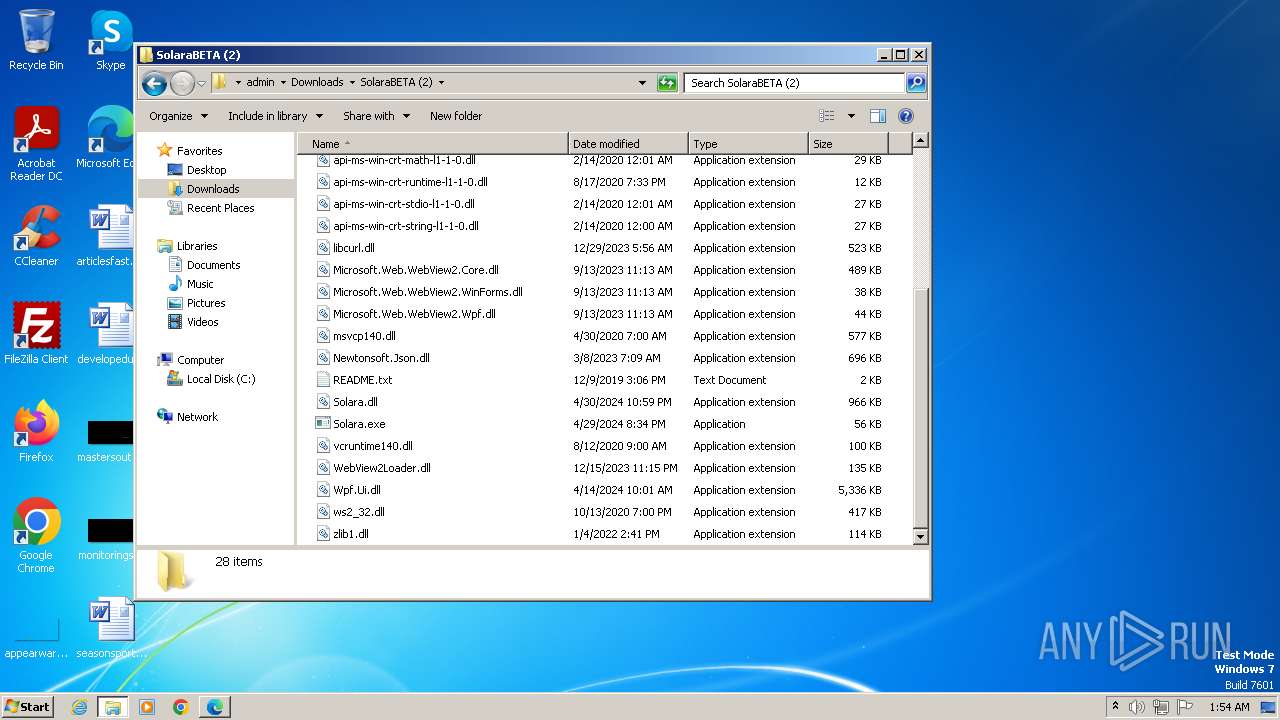The width and height of the screenshot is (1280, 720).
Task: Click file list scrollbar down arrow
Action: 921,537
